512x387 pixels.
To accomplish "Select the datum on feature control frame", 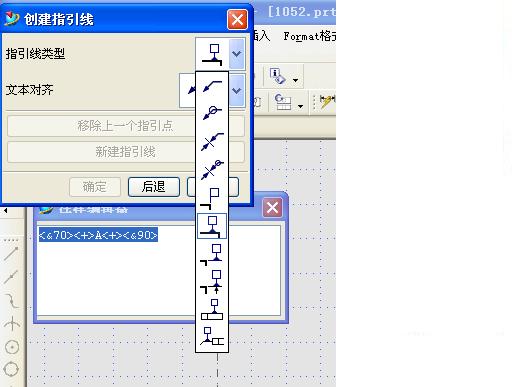I will [x=212, y=309].
